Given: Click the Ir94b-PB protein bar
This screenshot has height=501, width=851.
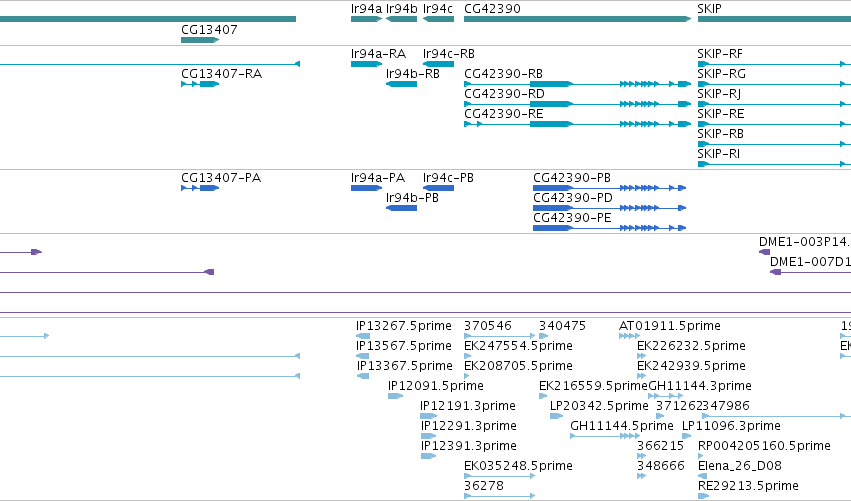Looking at the screenshot, I should (x=402, y=208).
